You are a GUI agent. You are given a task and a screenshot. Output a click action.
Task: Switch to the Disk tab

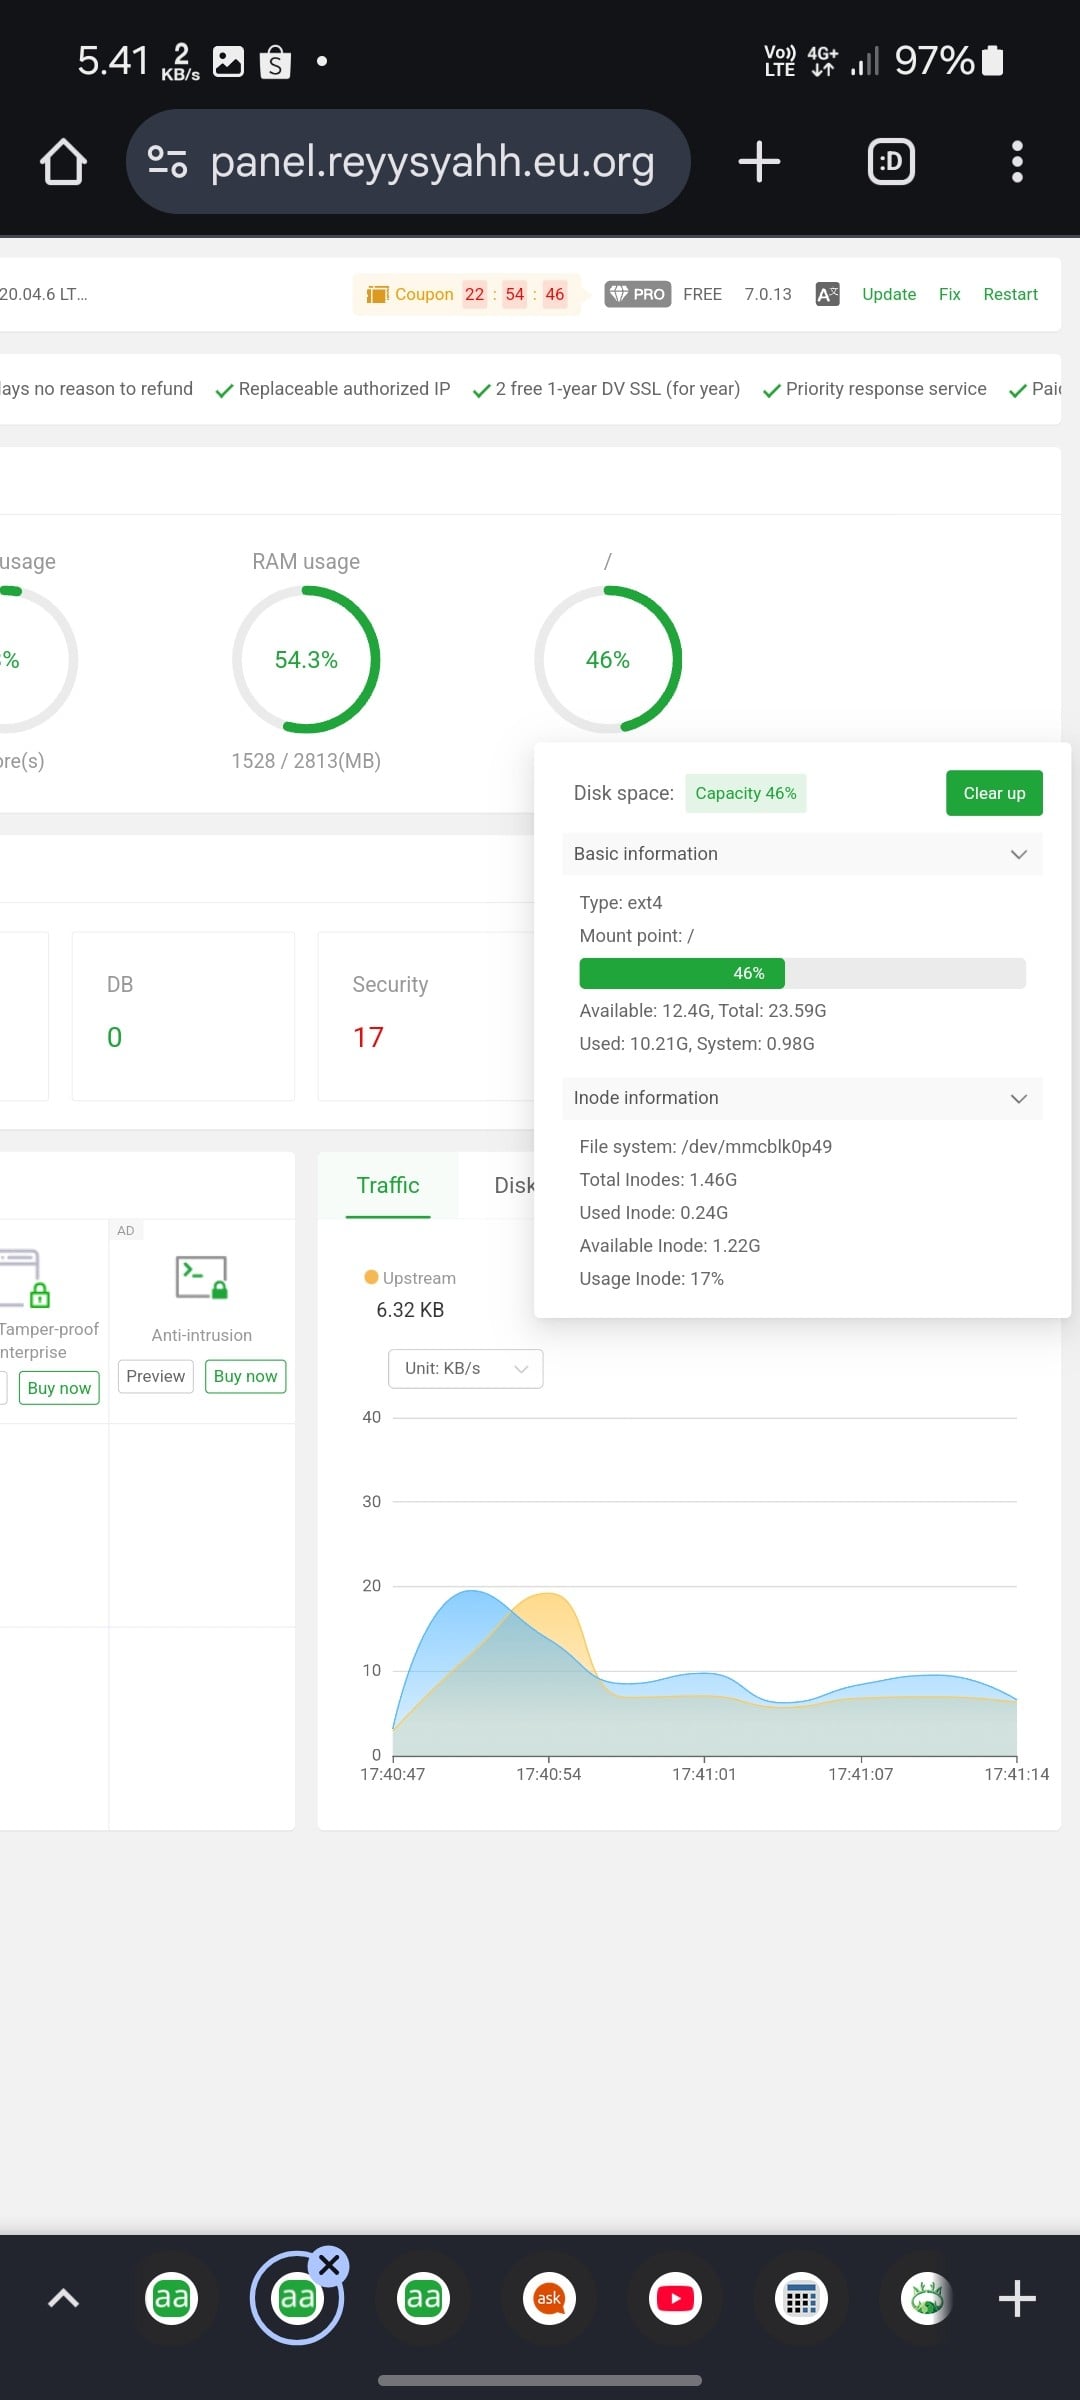pyautogui.click(x=513, y=1186)
